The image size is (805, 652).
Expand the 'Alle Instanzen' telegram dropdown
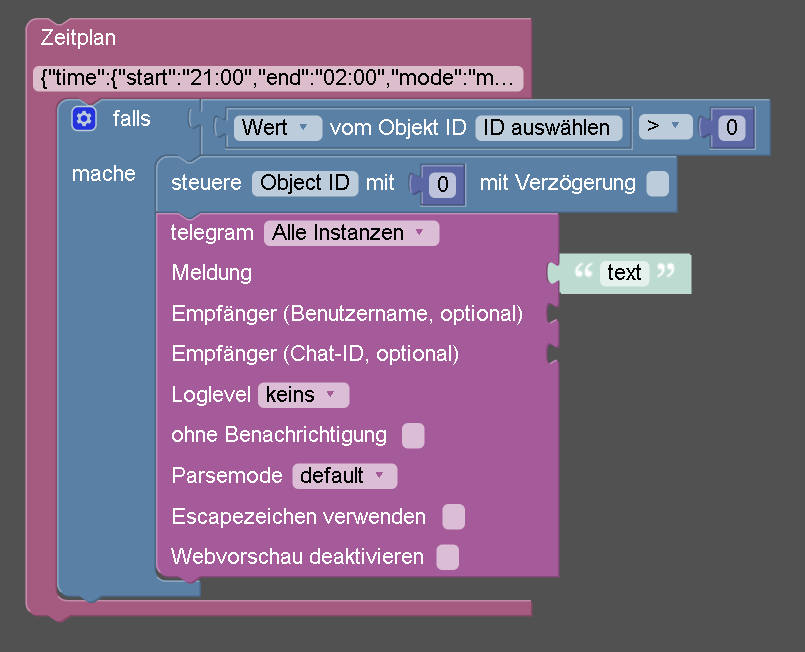[351, 233]
